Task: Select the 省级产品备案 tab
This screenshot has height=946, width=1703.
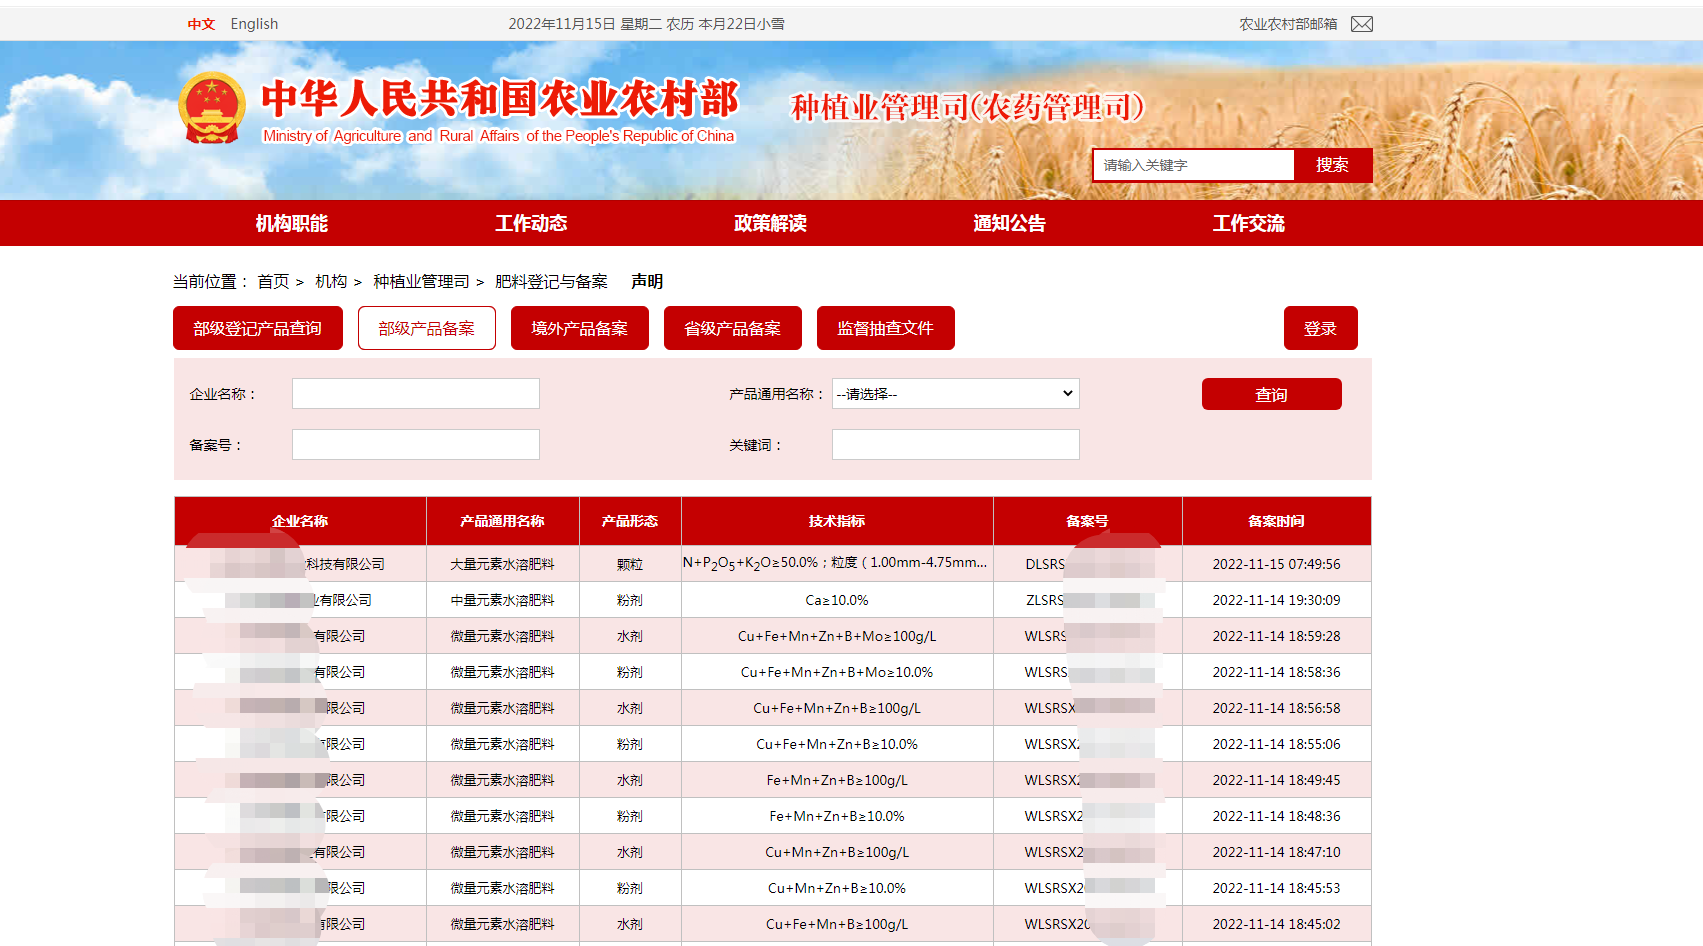Action: pos(733,328)
